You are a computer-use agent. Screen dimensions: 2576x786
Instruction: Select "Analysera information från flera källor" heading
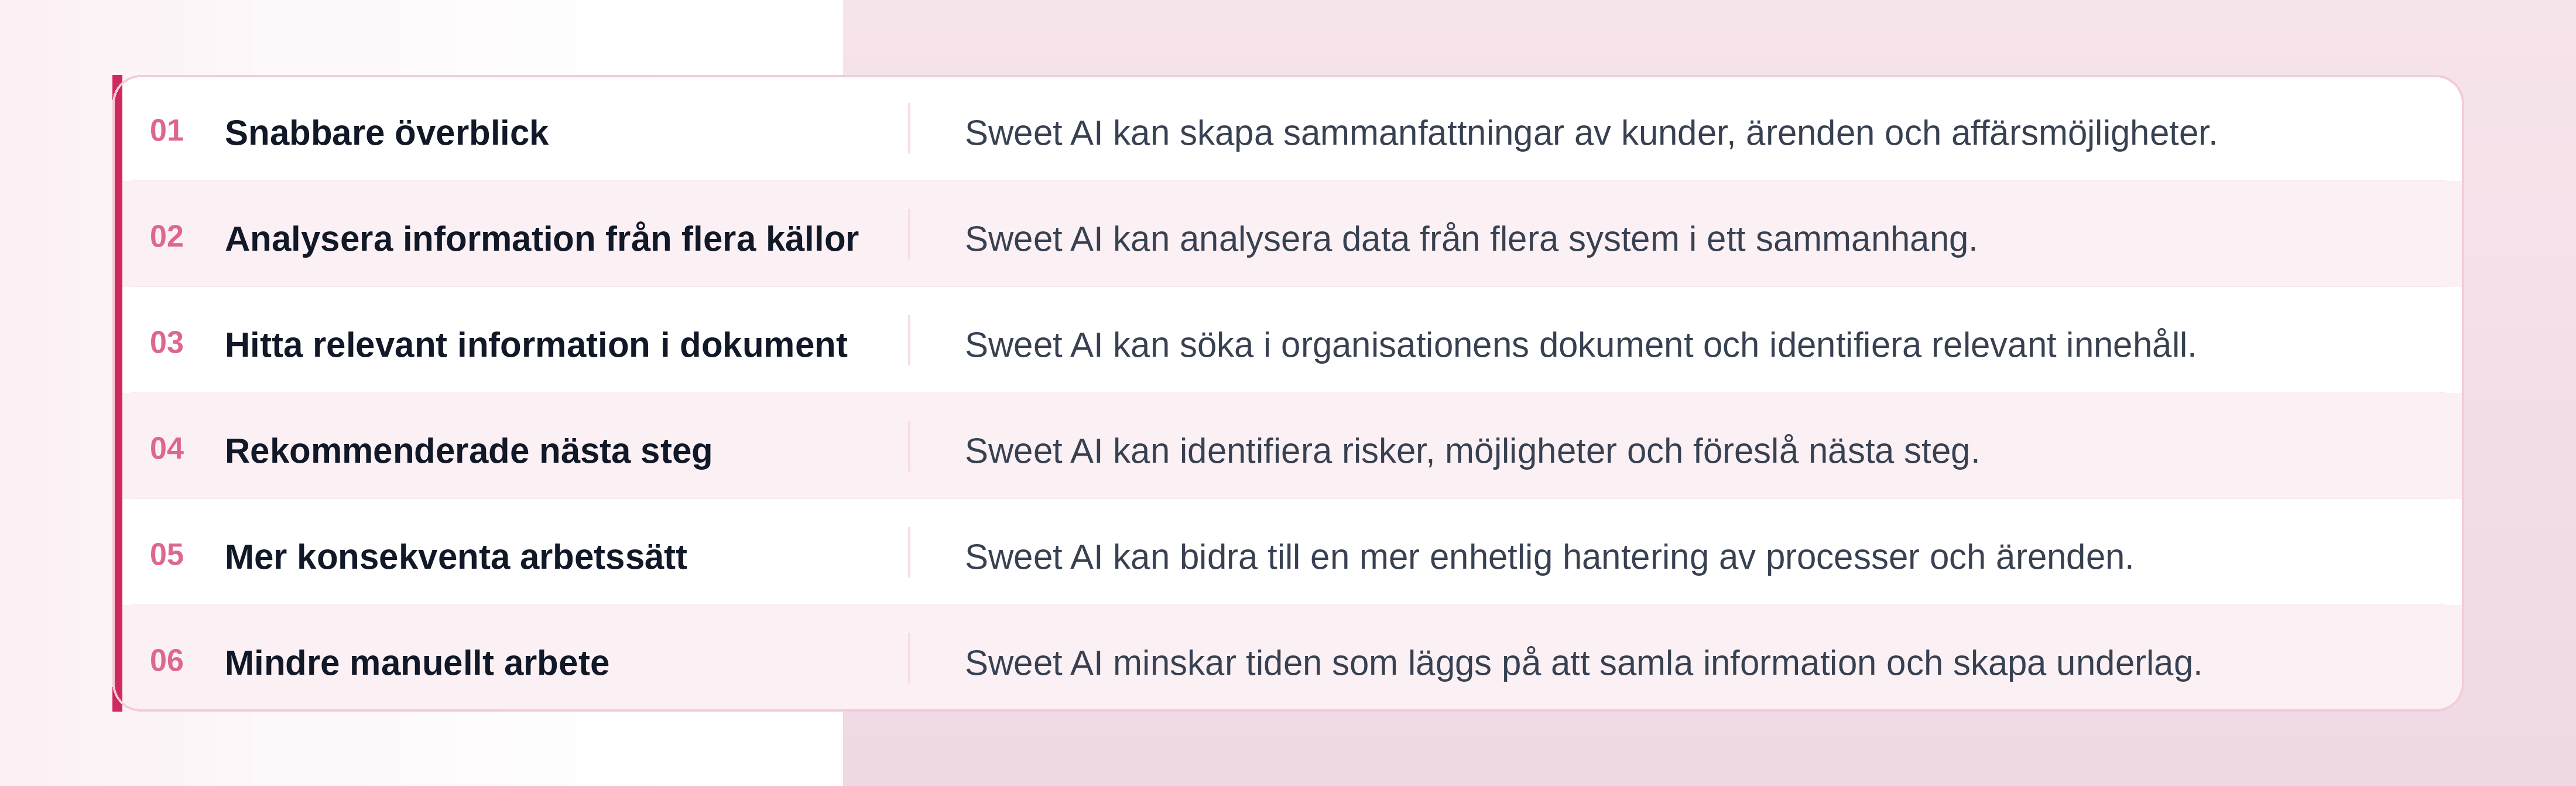click(541, 239)
